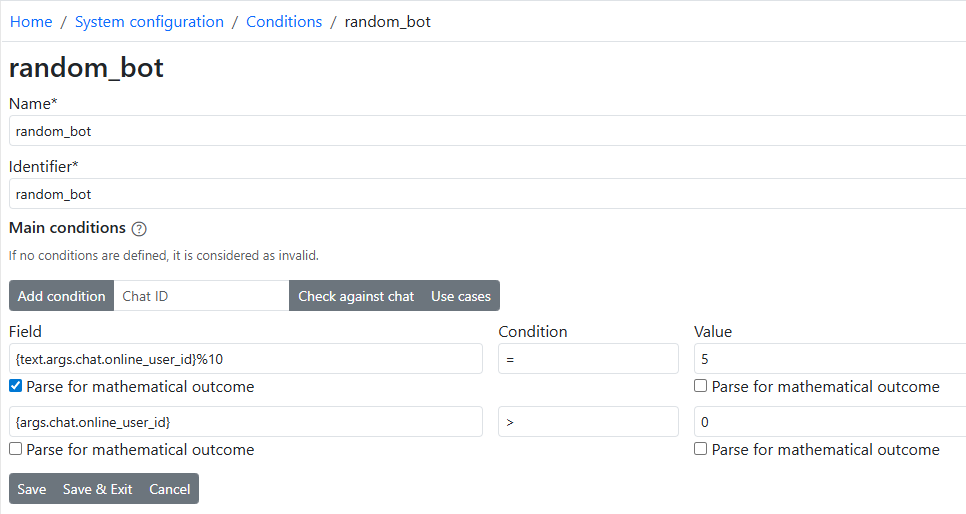This screenshot has height=514, width=966.
Task: Click the second condition operator field containing >
Action: pos(588,422)
